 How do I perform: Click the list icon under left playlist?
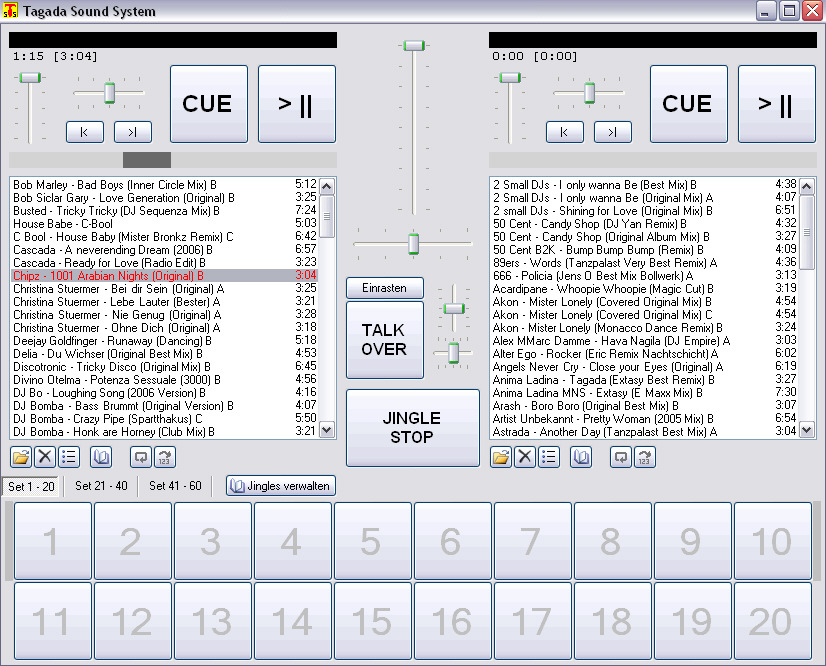click(69, 457)
